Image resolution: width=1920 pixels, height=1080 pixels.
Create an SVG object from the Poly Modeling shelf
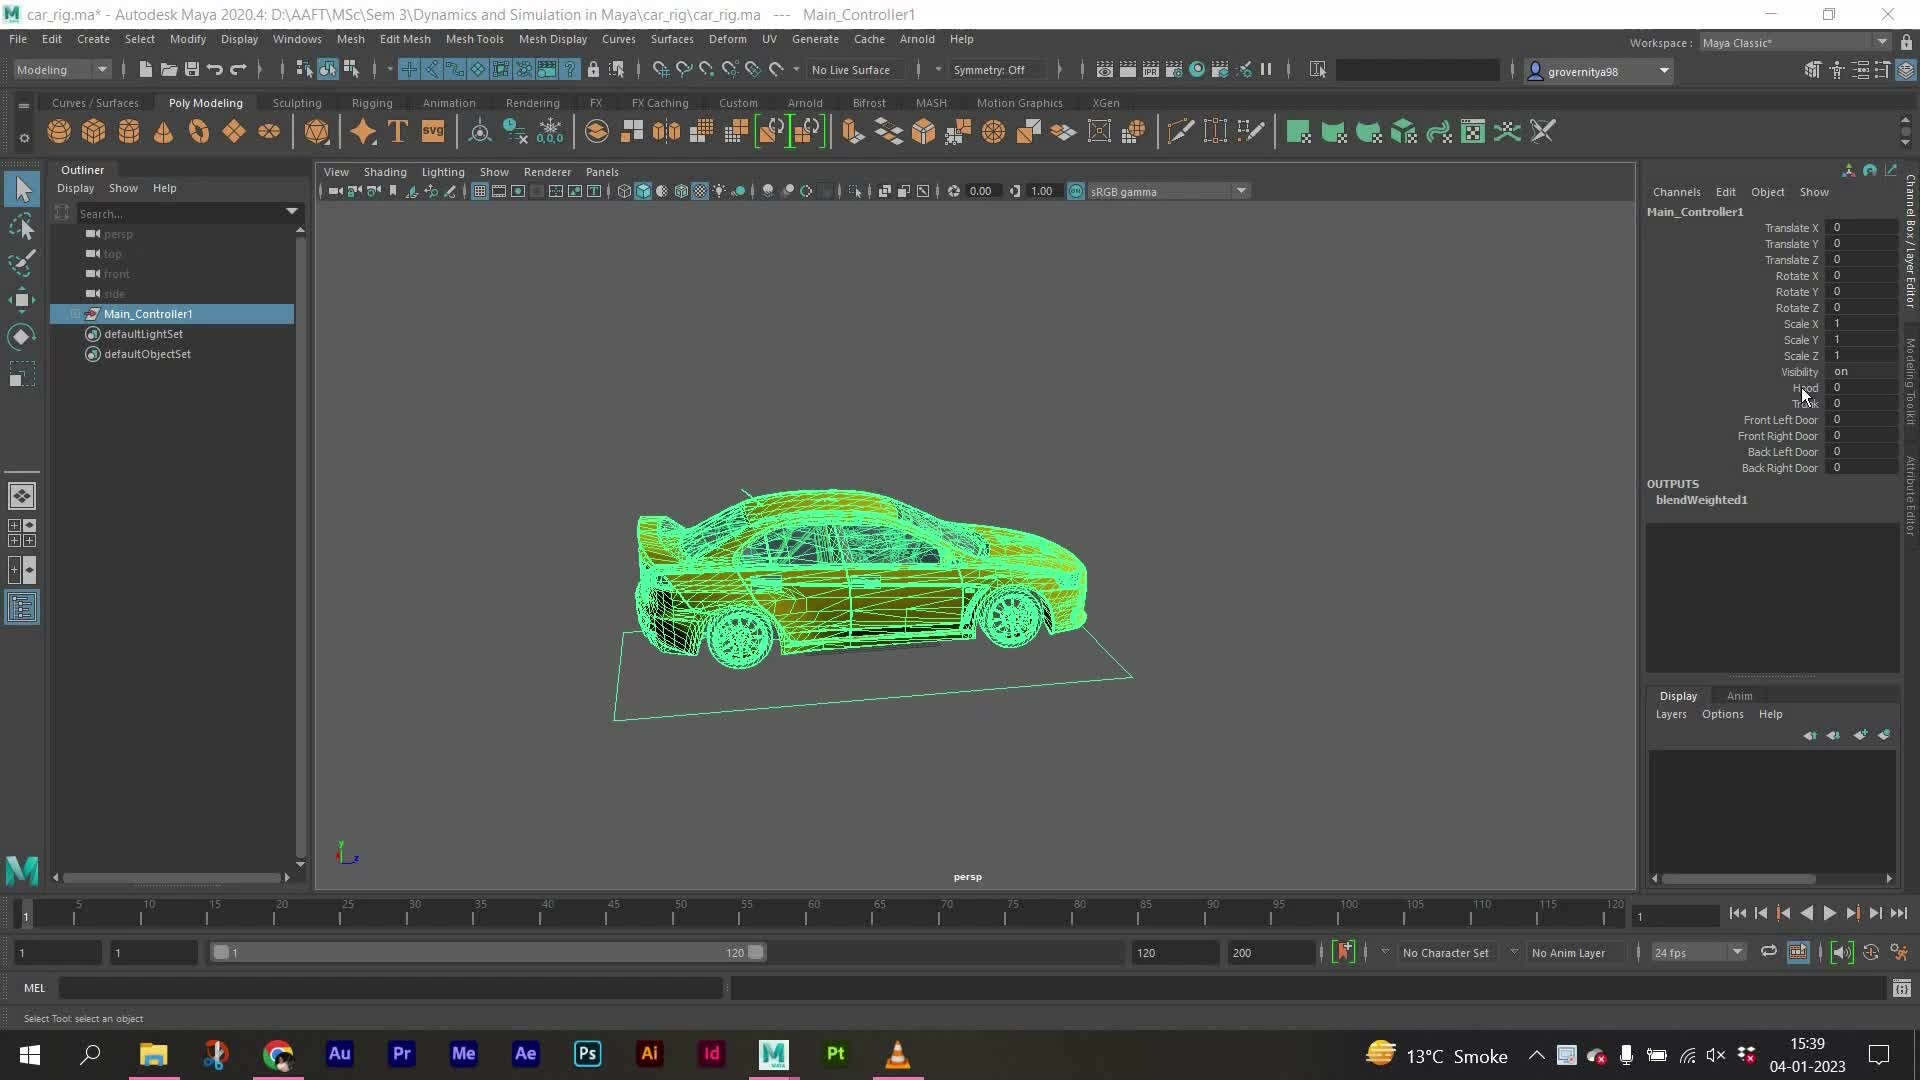pos(432,131)
